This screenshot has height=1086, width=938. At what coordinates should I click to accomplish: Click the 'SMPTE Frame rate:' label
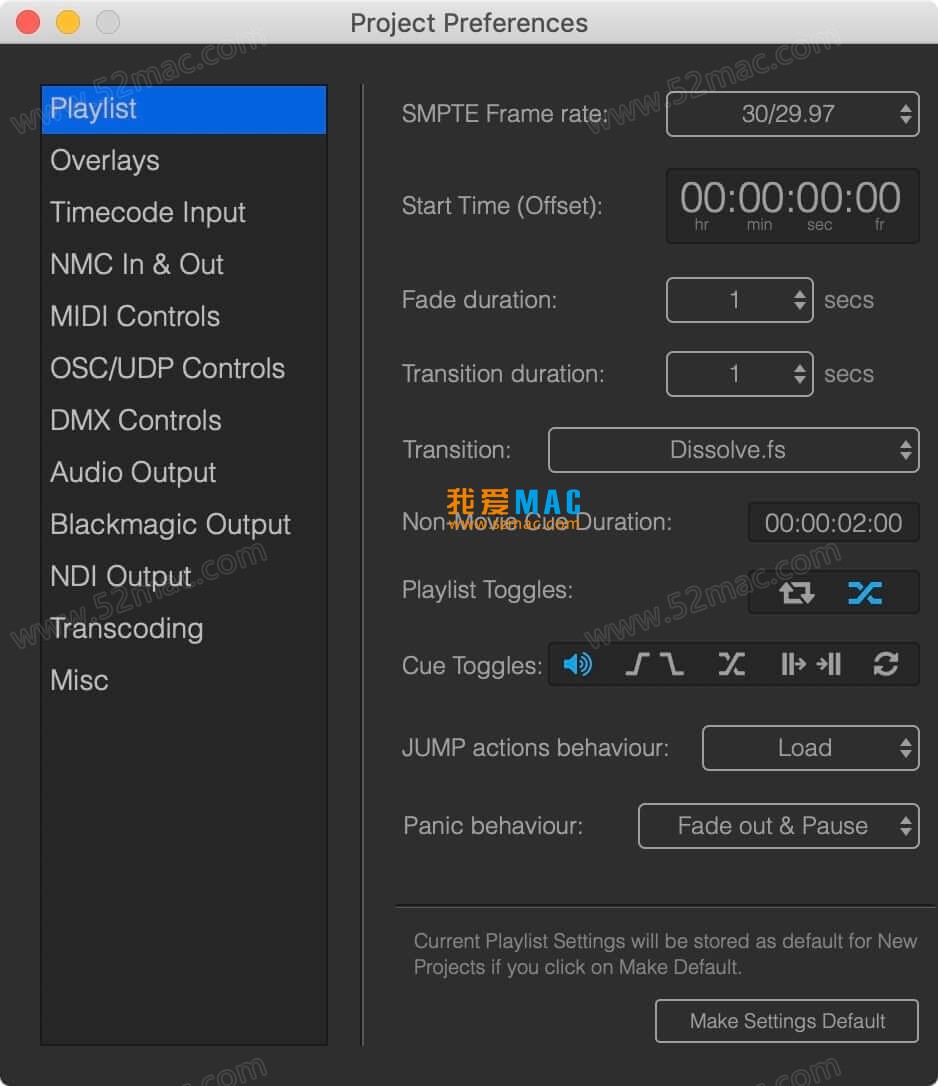click(504, 114)
